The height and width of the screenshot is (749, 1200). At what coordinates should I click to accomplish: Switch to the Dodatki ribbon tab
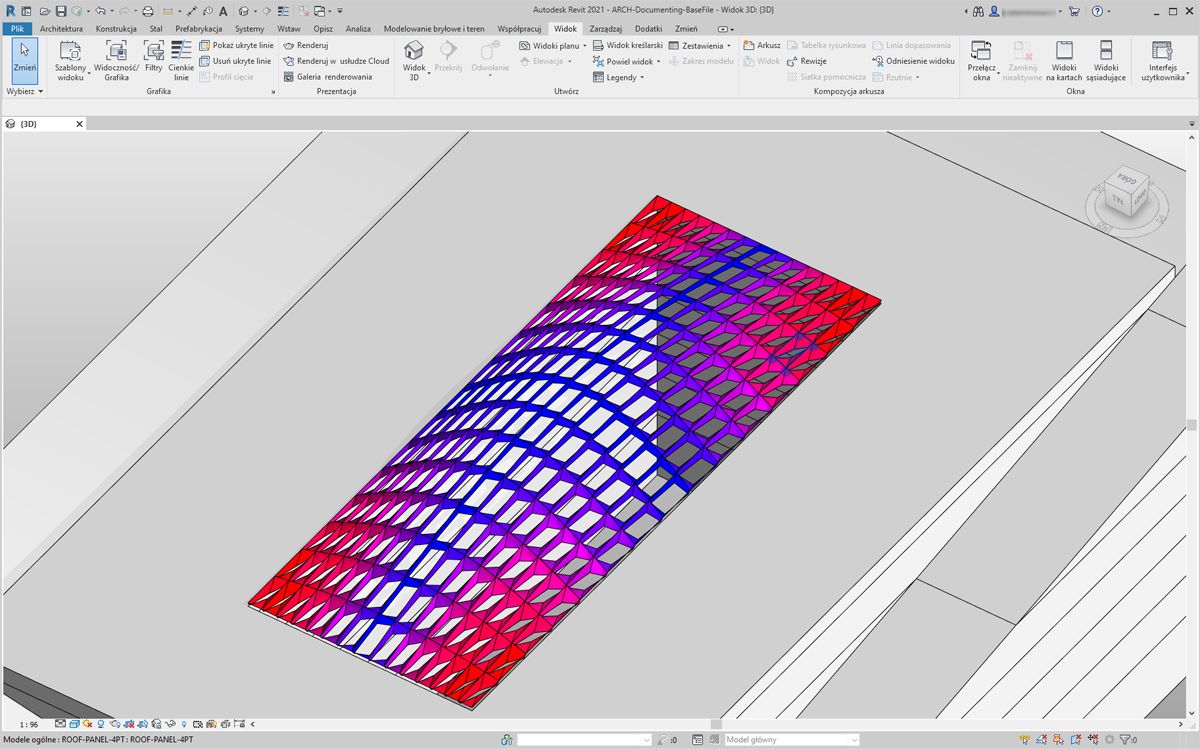(649, 29)
